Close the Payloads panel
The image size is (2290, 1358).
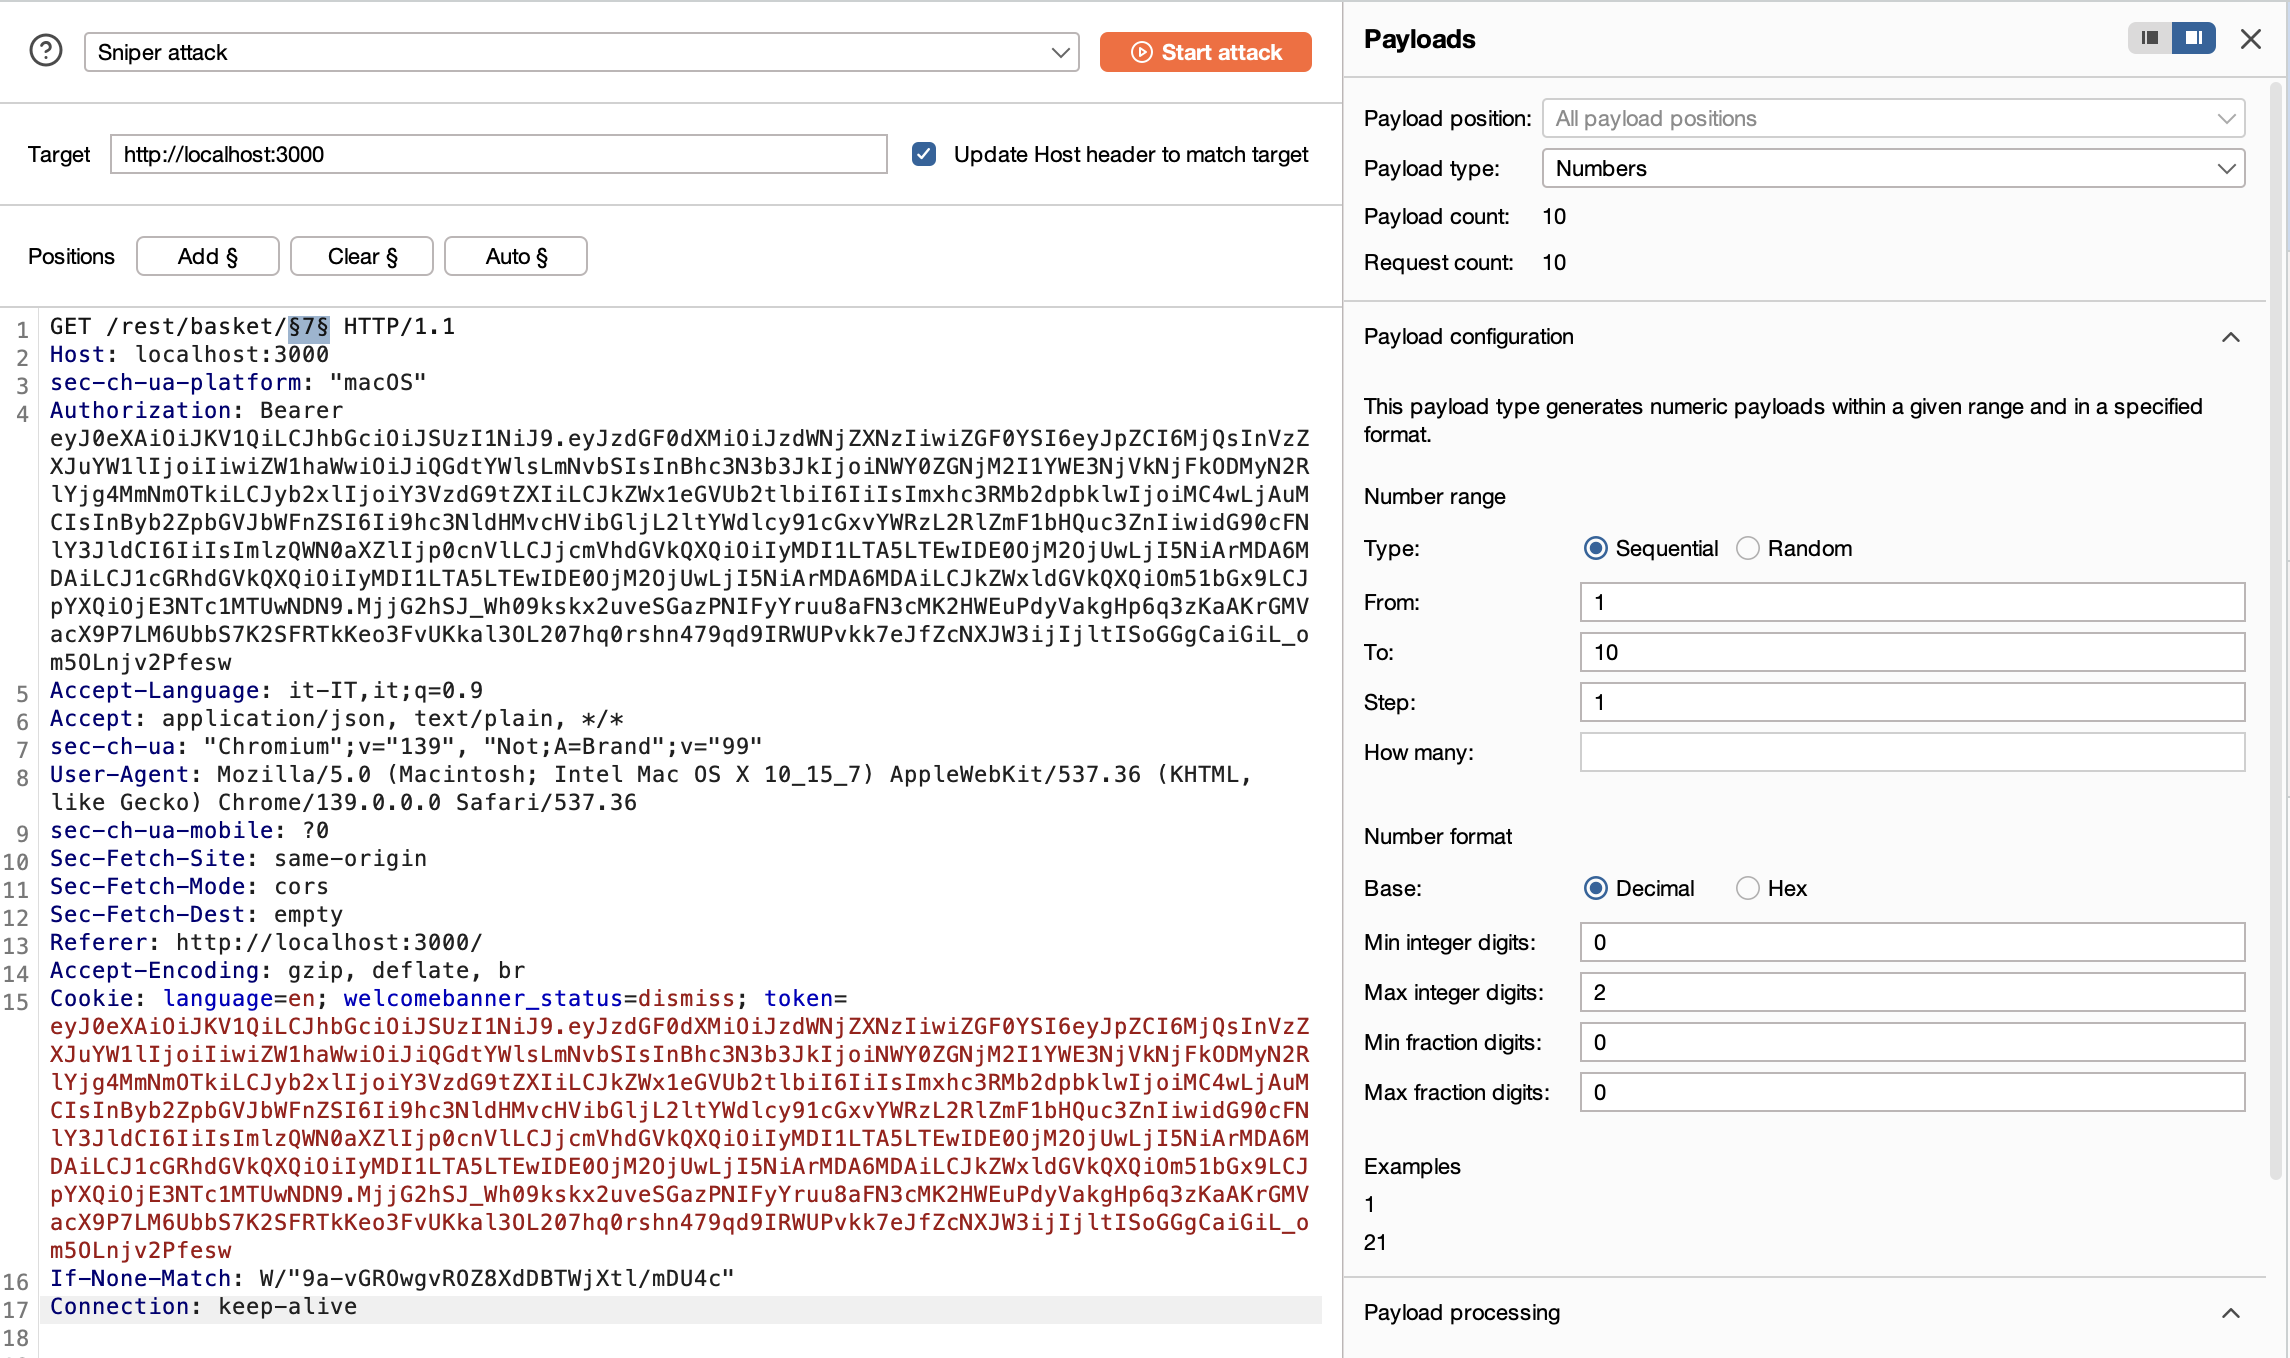pyautogui.click(x=2250, y=39)
